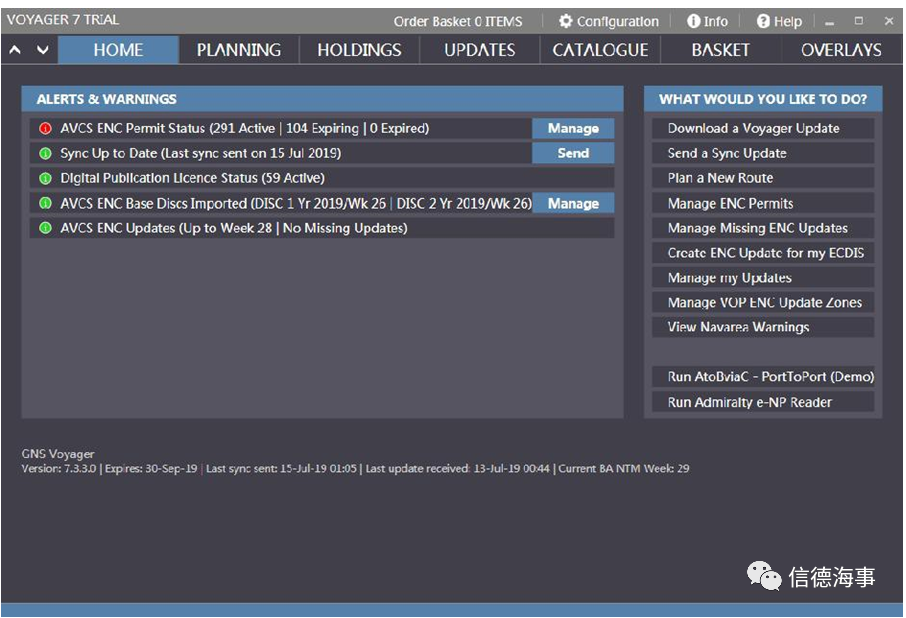Click the up chevron arrow beside HOME
The height and width of the screenshot is (618, 906).
(x=16, y=50)
